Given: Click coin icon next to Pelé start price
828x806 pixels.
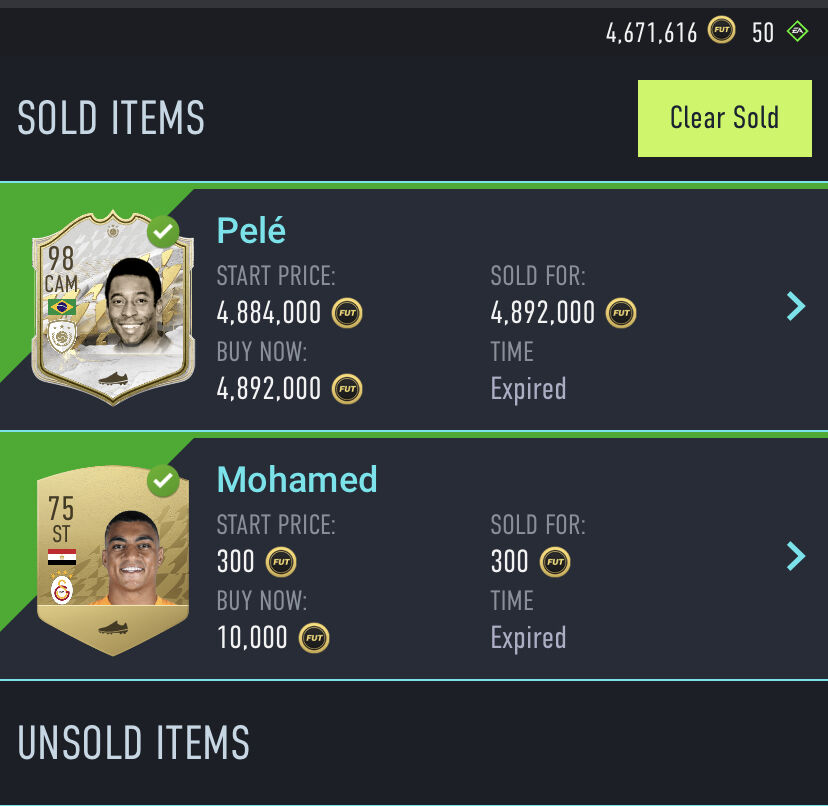Looking at the screenshot, I should pos(347,313).
